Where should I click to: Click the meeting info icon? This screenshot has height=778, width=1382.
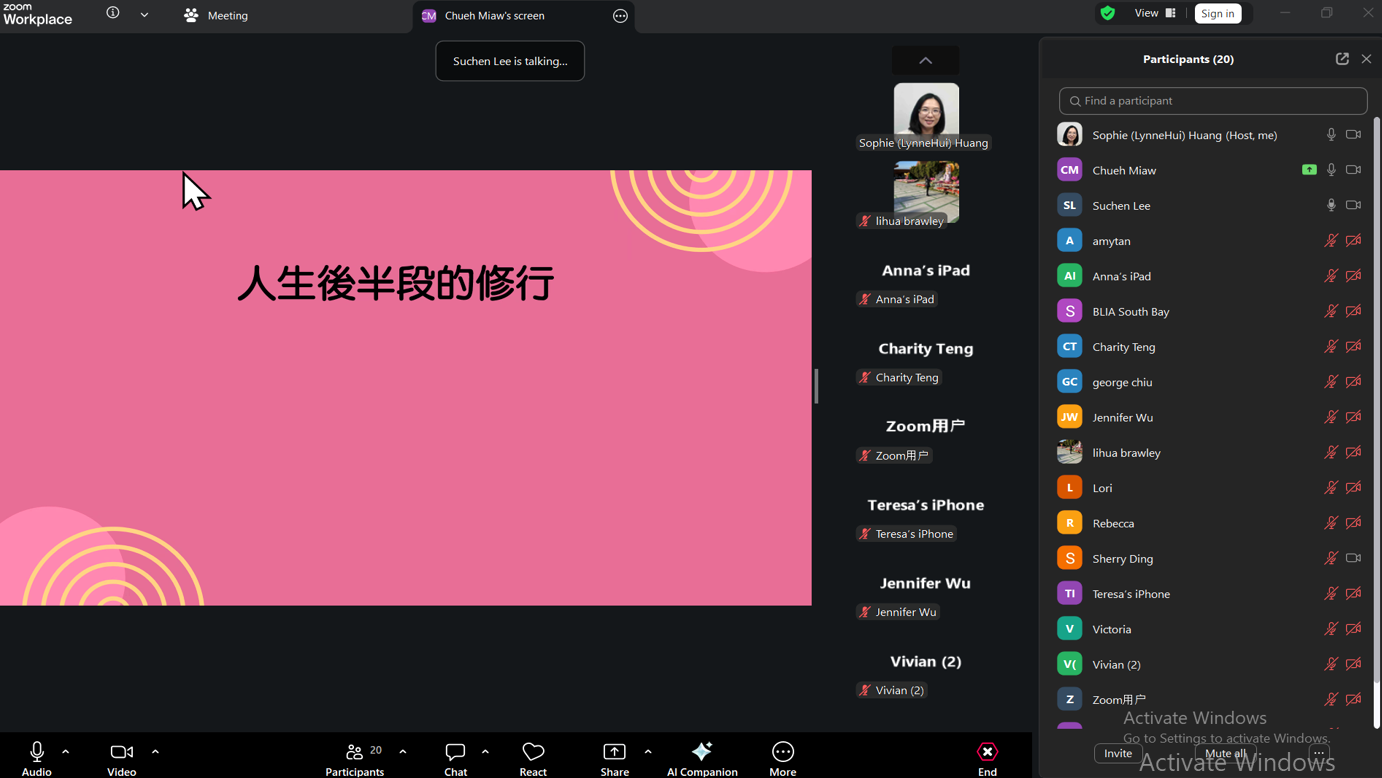(113, 14)
